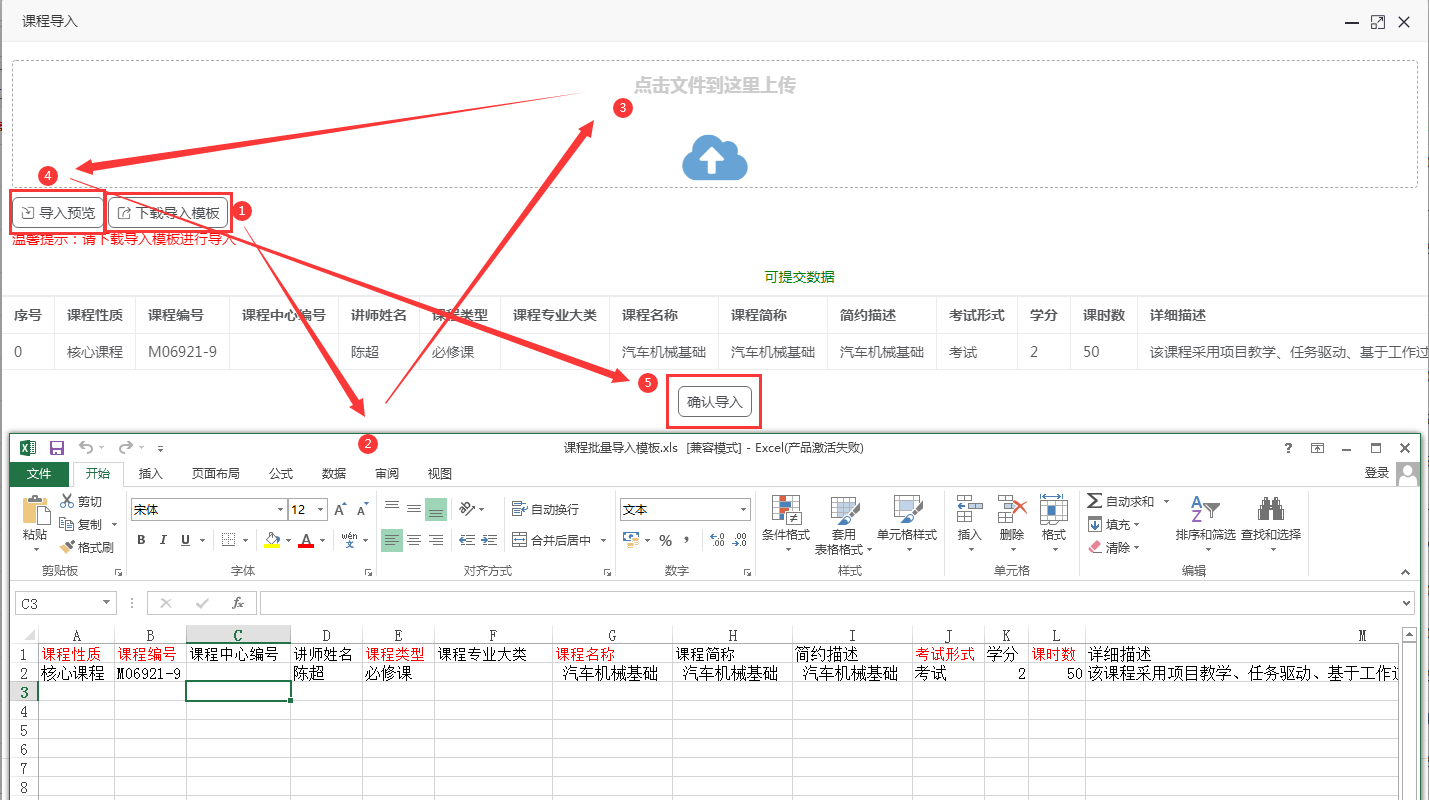
Task: Expand the font name dropdown 宋体
Action: (x=280, y=510)
